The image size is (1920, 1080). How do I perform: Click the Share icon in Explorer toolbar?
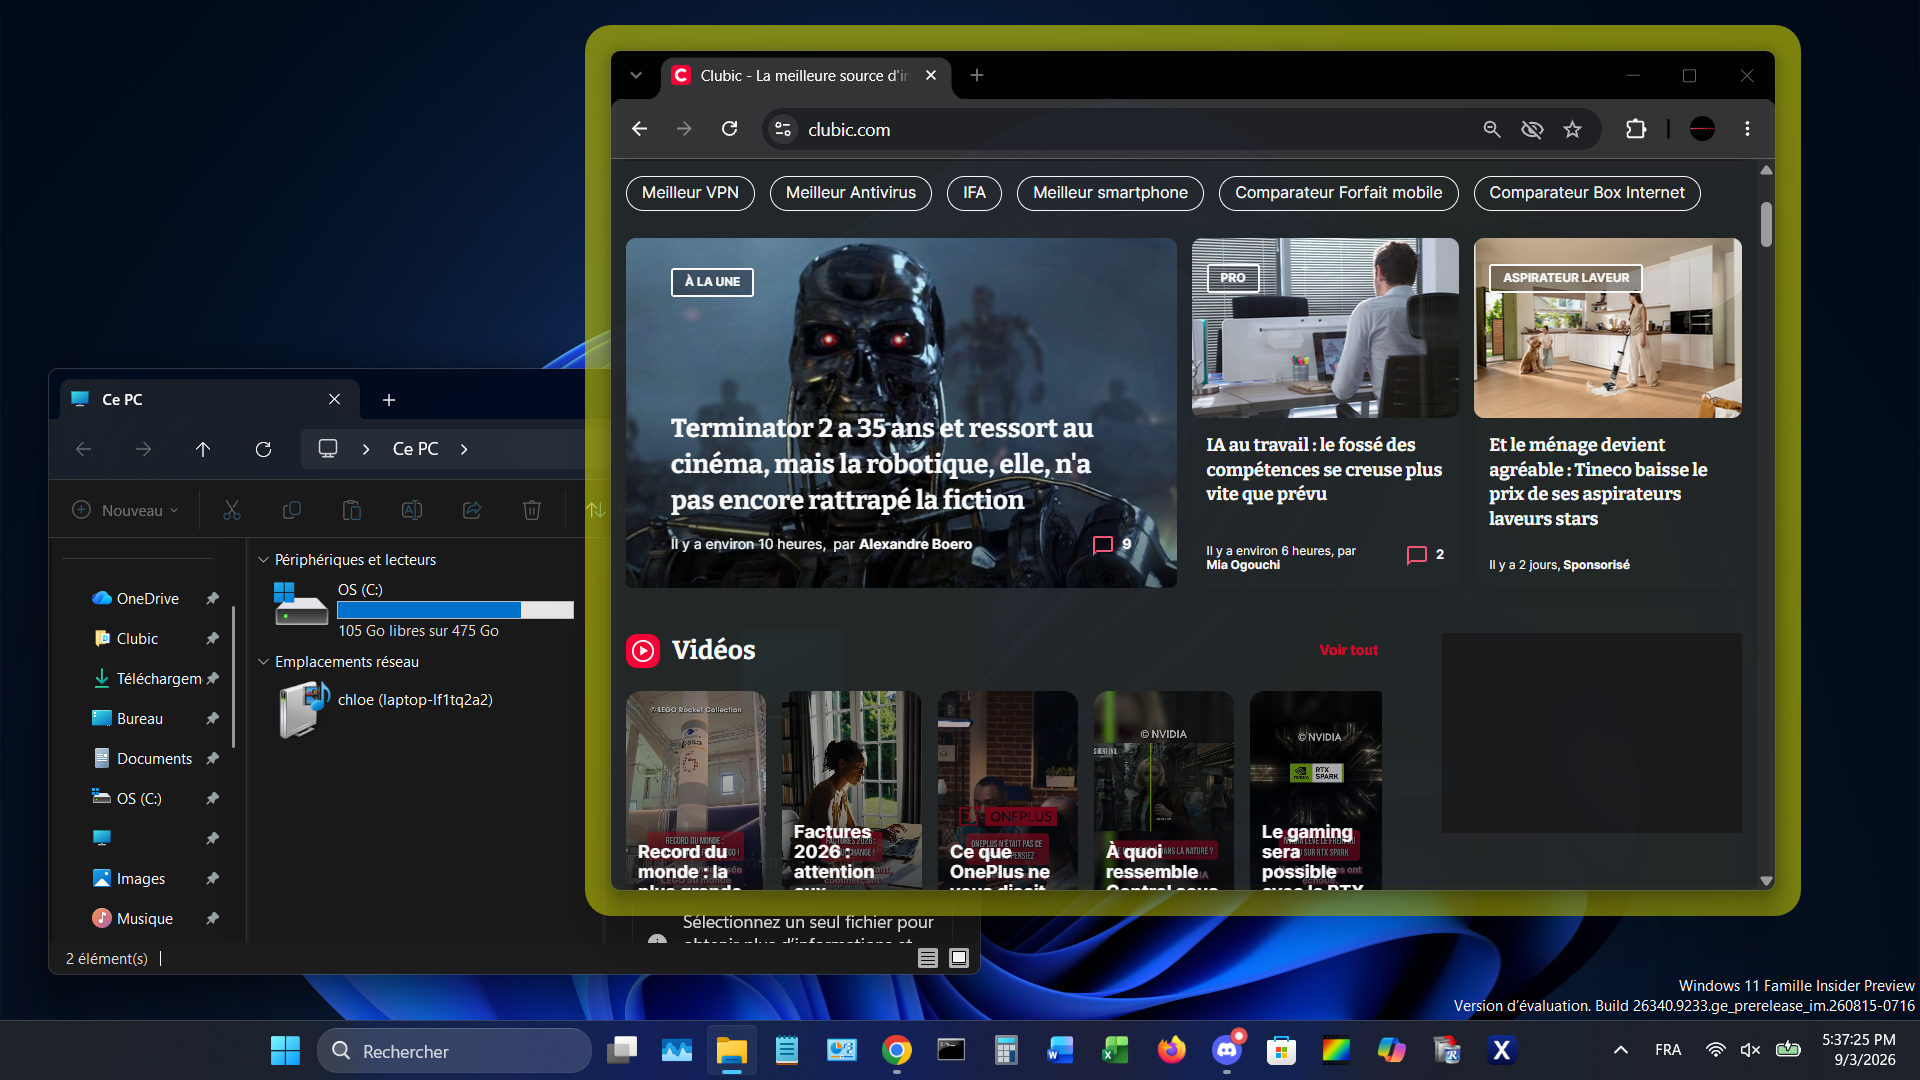coord(472,510)
